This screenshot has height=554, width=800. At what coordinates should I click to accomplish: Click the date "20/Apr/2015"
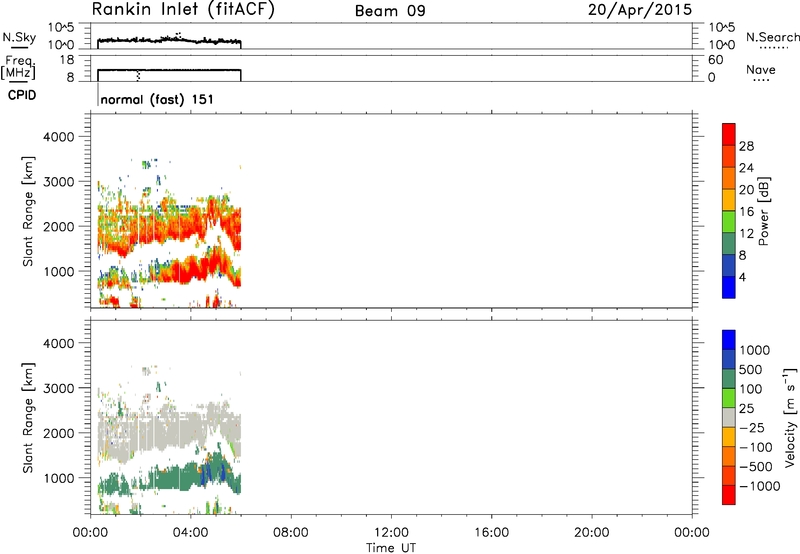point(640,10)
